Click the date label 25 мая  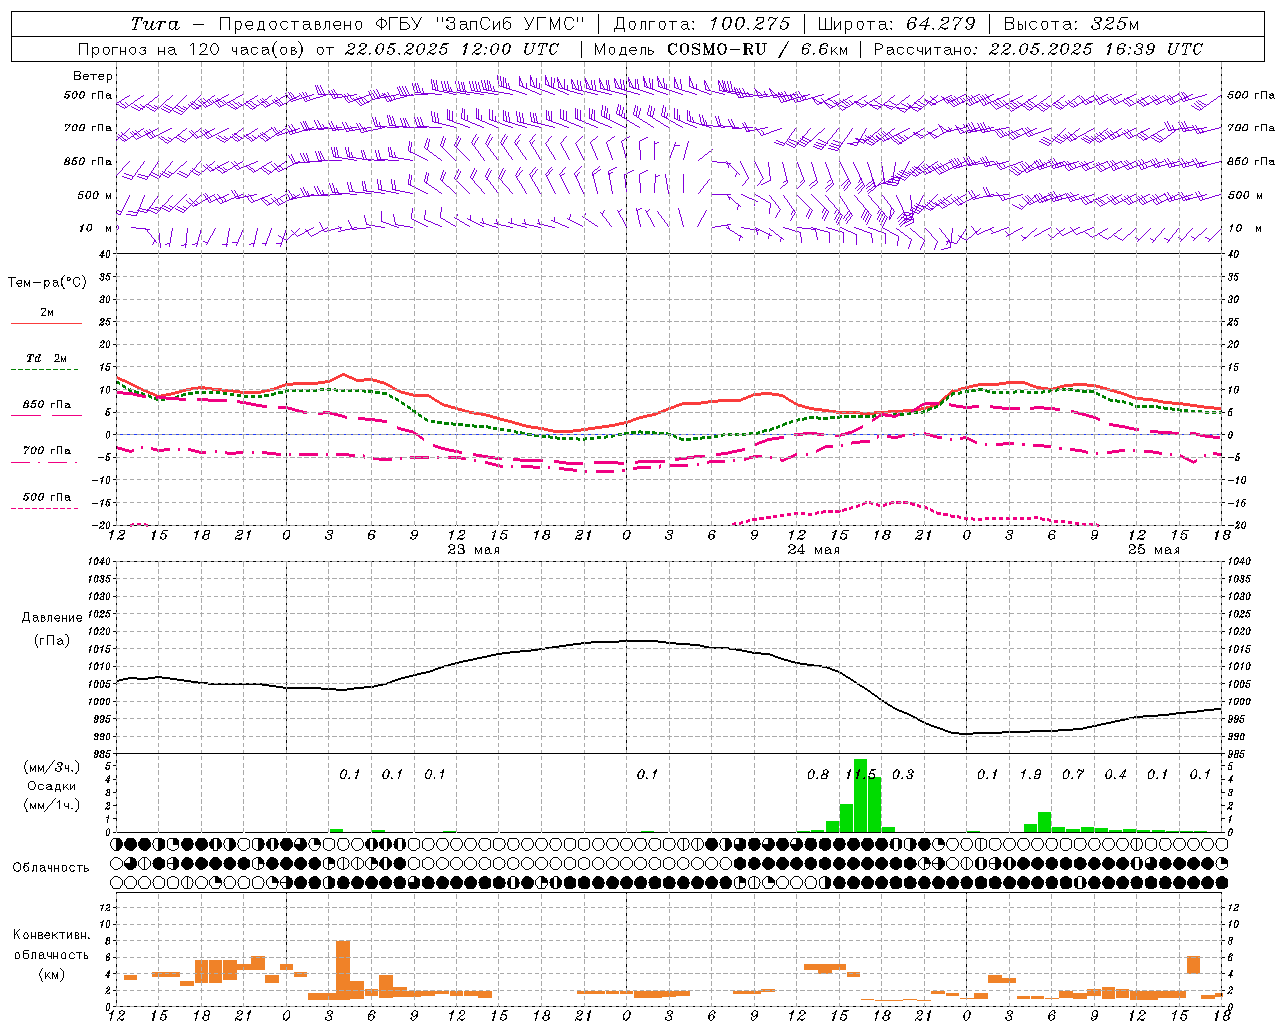(x=1154, y=550)
